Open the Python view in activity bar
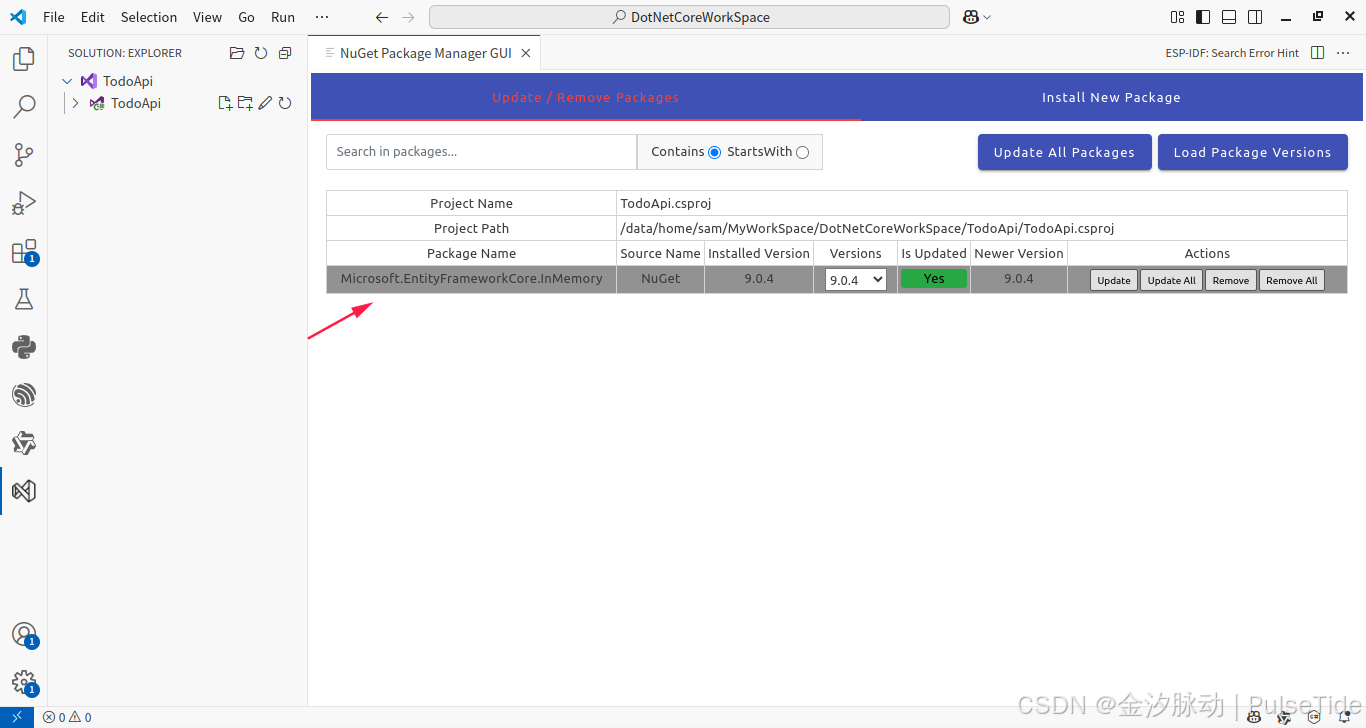Screen dimensions: 1366x728 [x=24, y=347]
